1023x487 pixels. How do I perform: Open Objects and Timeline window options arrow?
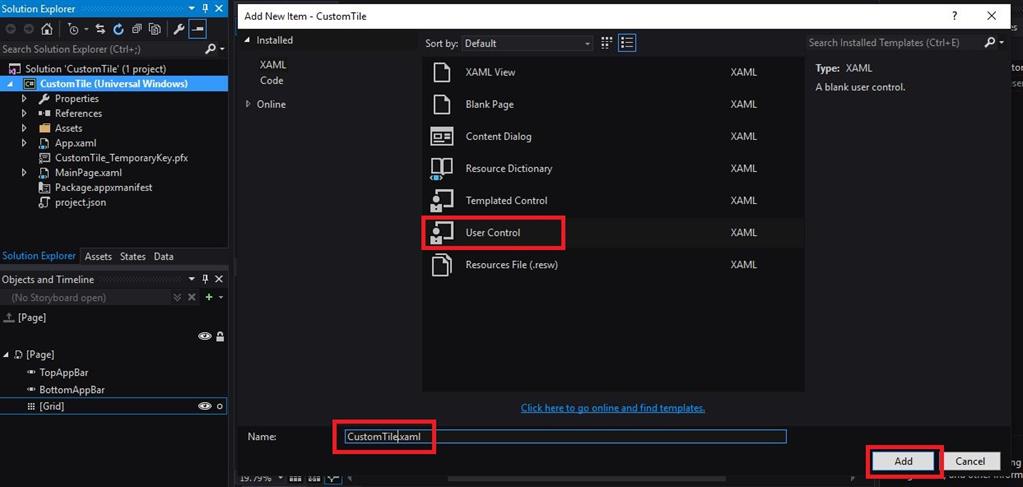click(x=192, y=279)
